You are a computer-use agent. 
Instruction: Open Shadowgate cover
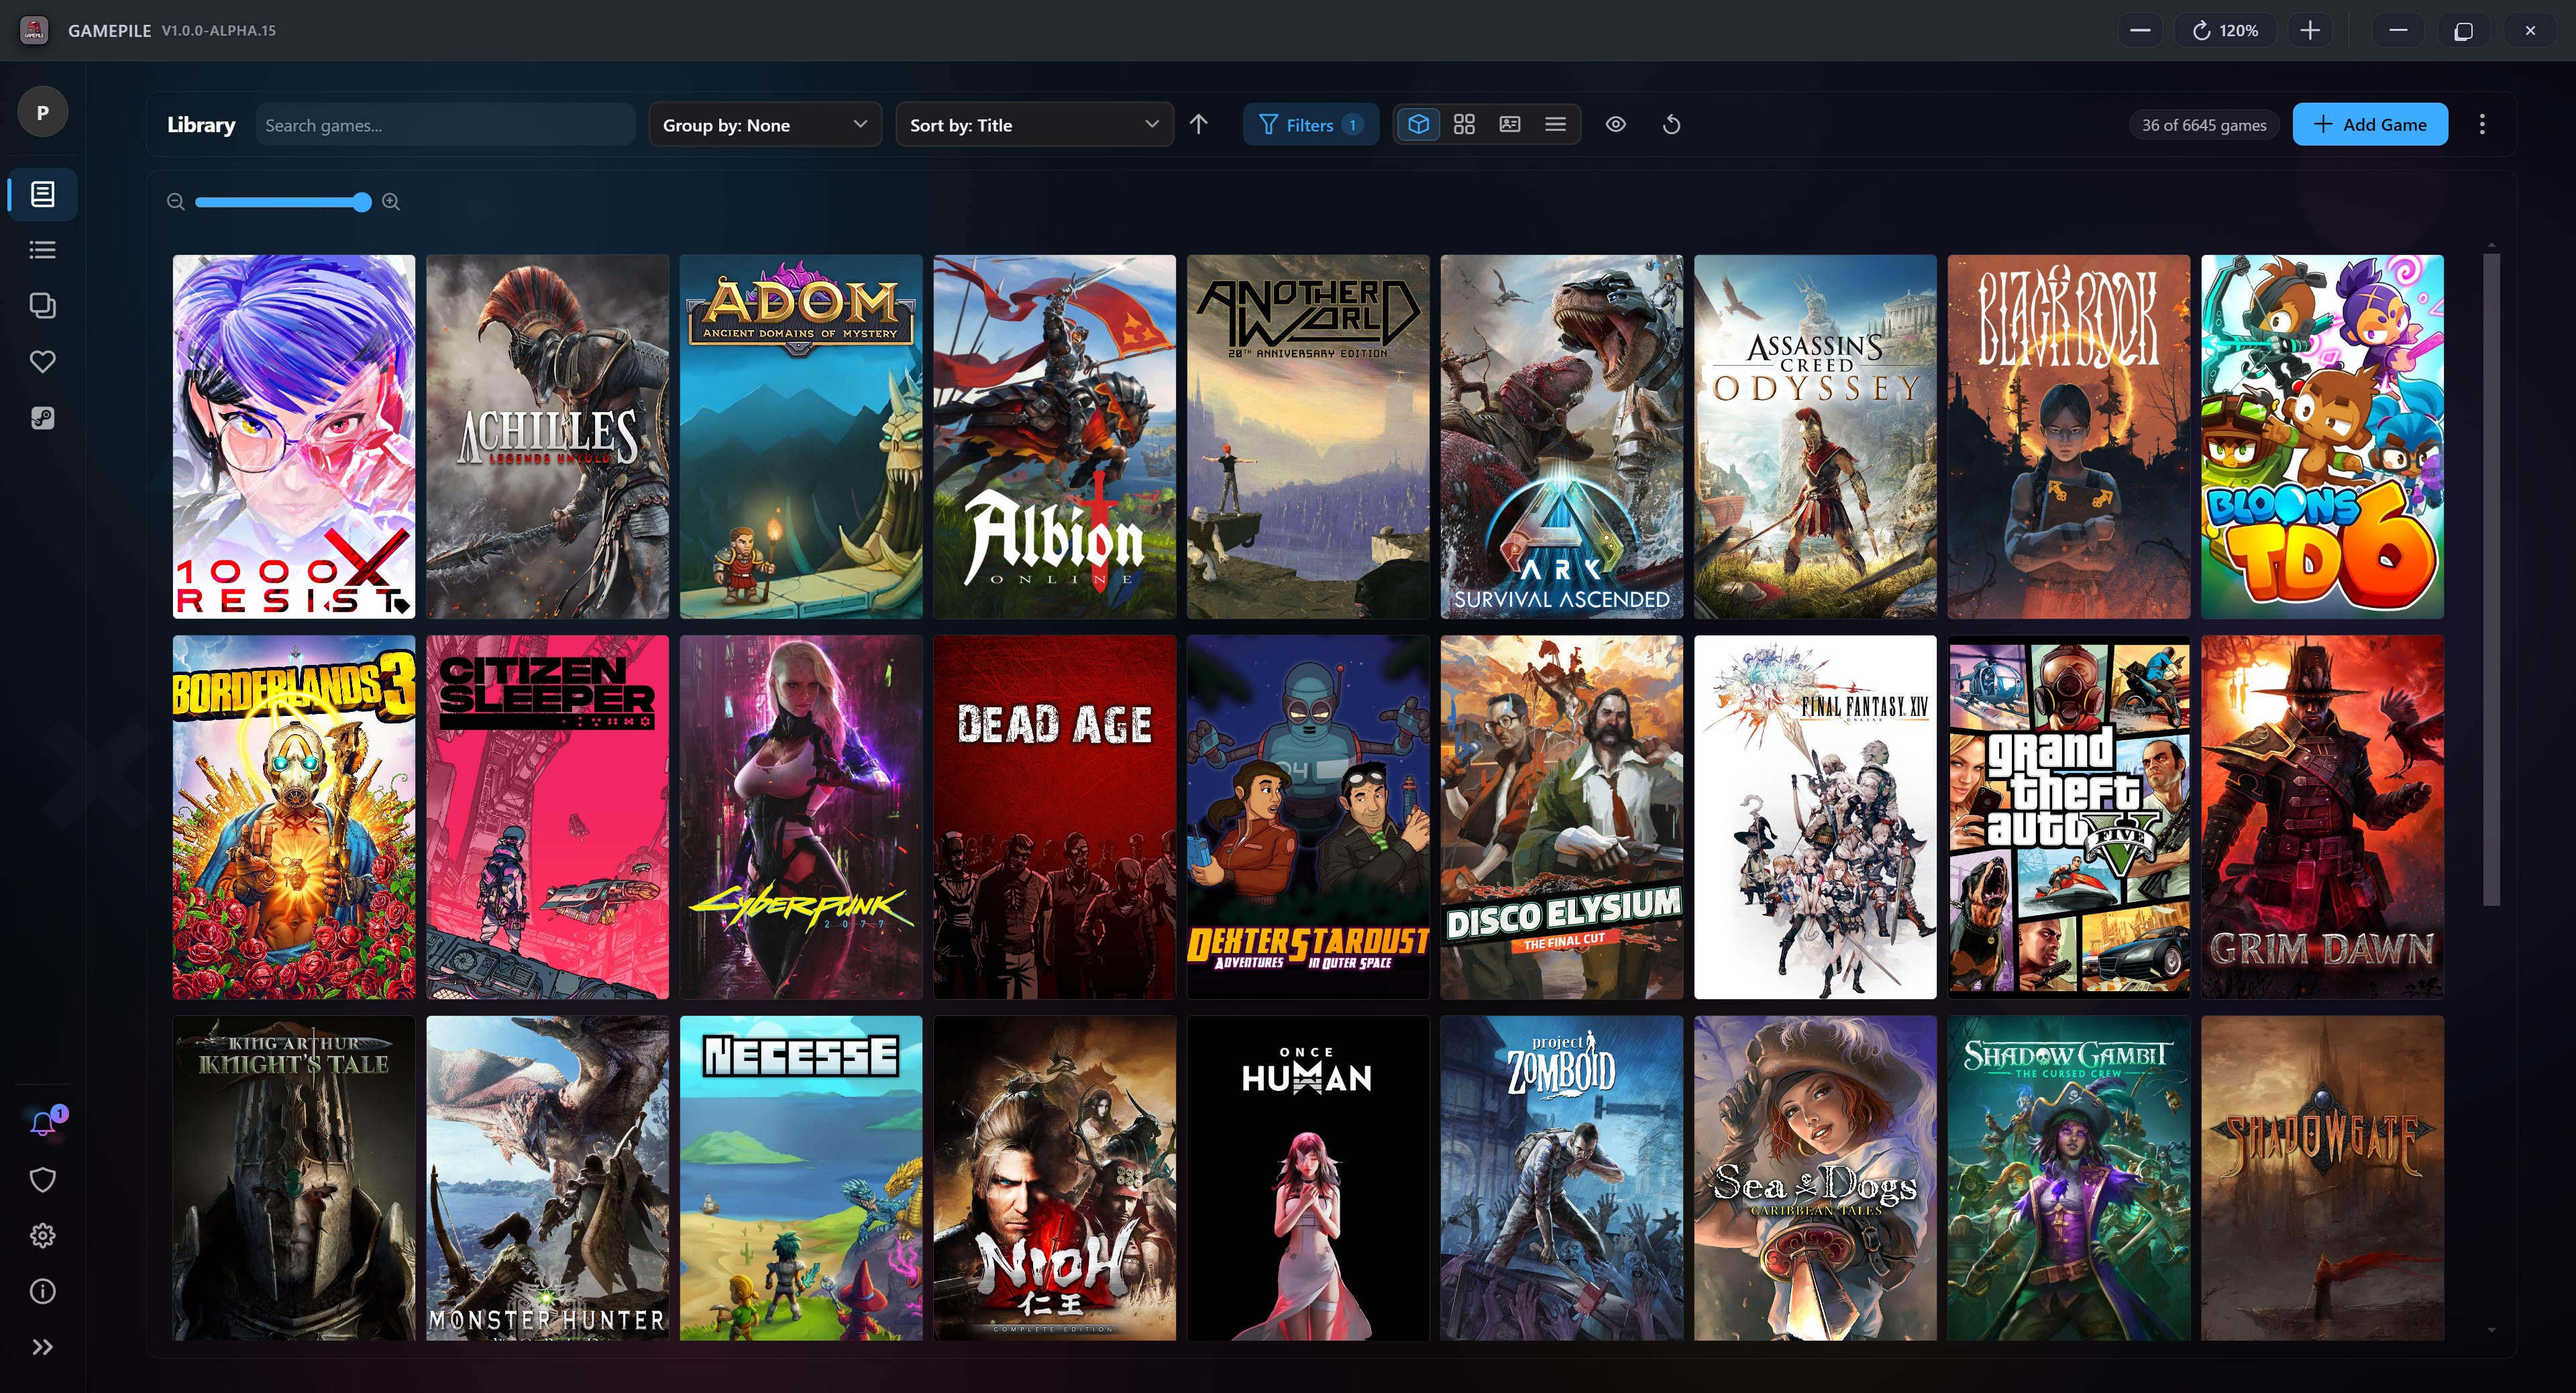(x=2323, y=1178)
